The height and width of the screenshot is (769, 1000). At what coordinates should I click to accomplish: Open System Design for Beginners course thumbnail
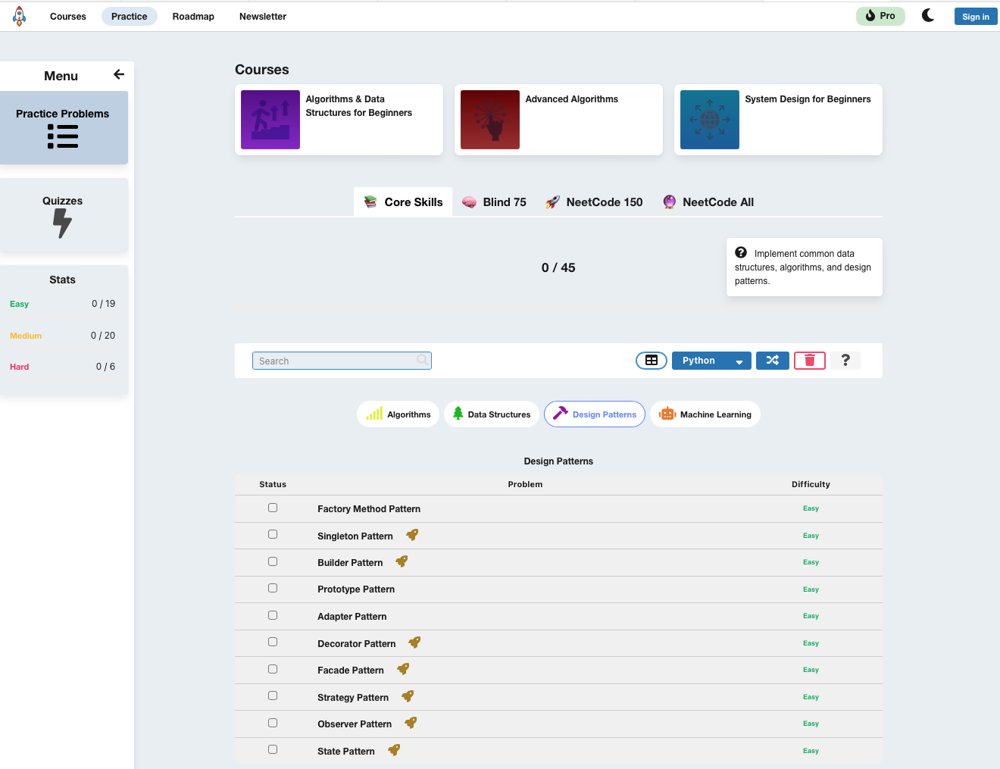pyautogui.click(x=710, y=120)
